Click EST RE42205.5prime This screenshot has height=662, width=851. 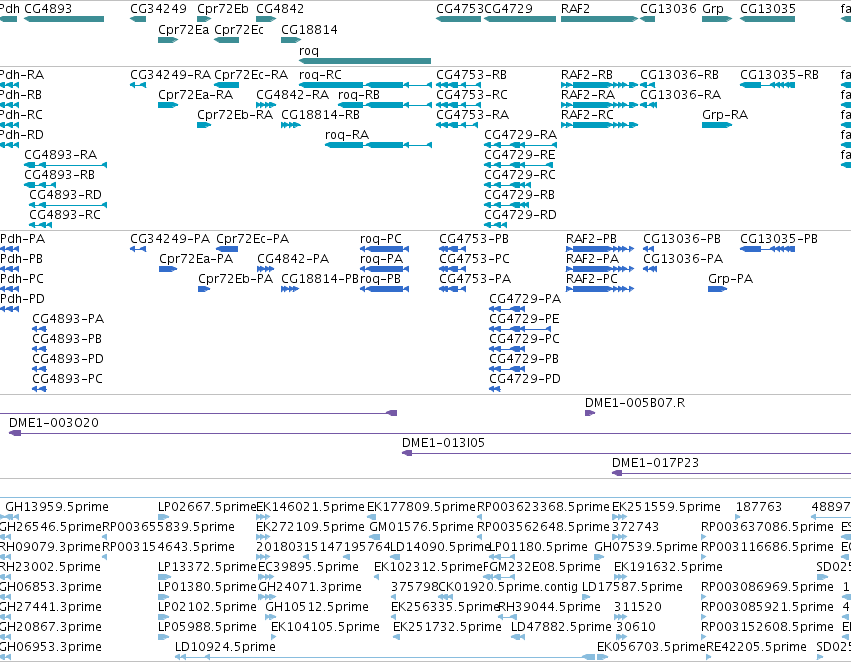click(757, 647)
